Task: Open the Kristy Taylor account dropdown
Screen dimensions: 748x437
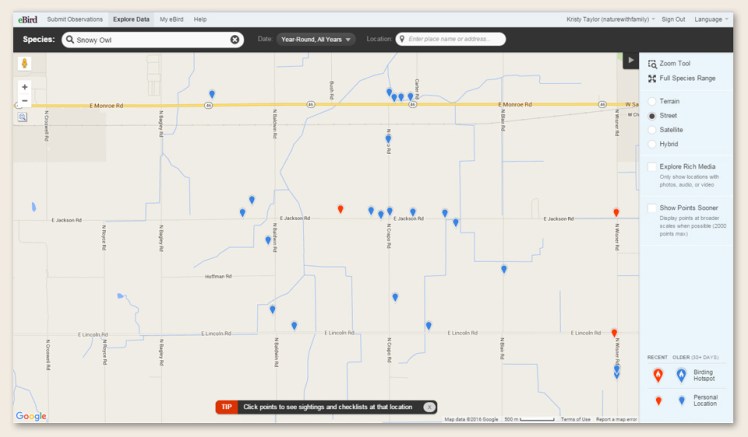Action: tap(610, 20)
